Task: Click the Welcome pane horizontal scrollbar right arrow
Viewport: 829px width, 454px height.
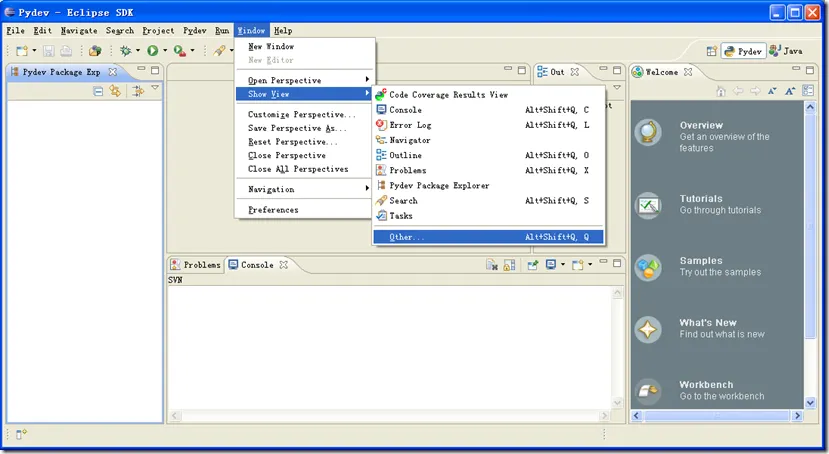Action: coord(797,416)
